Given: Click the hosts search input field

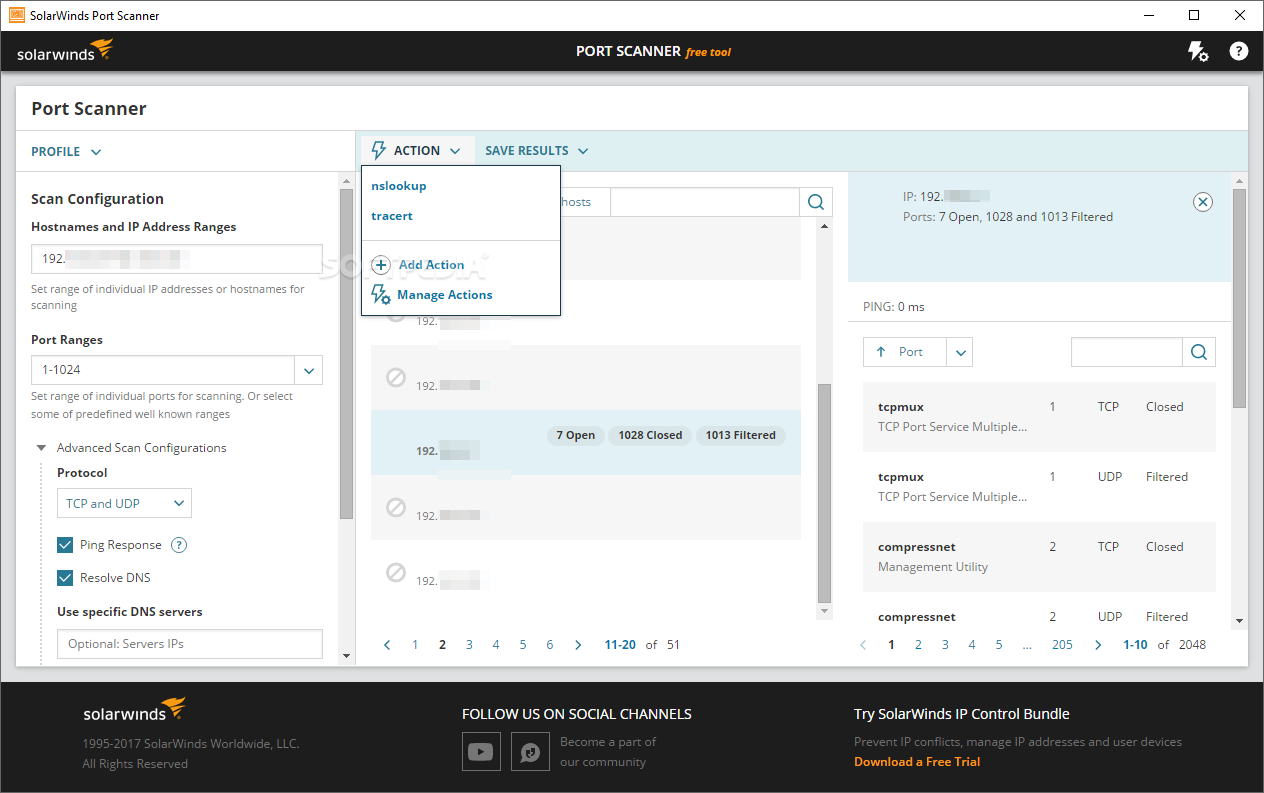Looking at the screenshot, I should pyautogui.click(x=705, y=202).
